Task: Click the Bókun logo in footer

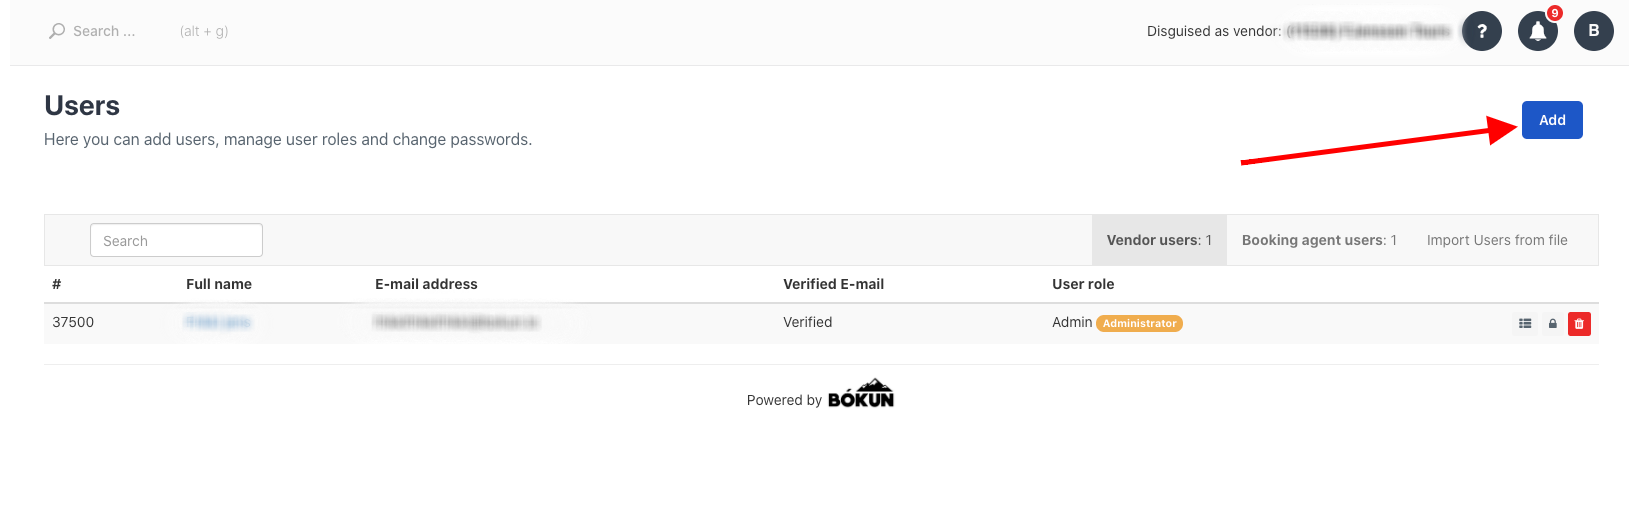Action: point(861,393)
